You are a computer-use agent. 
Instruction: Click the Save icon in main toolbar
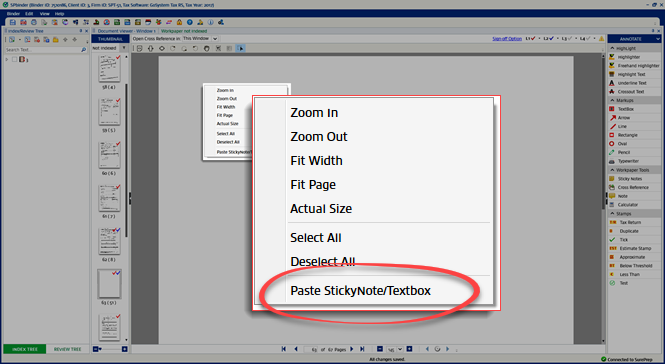tap(13, 22)
